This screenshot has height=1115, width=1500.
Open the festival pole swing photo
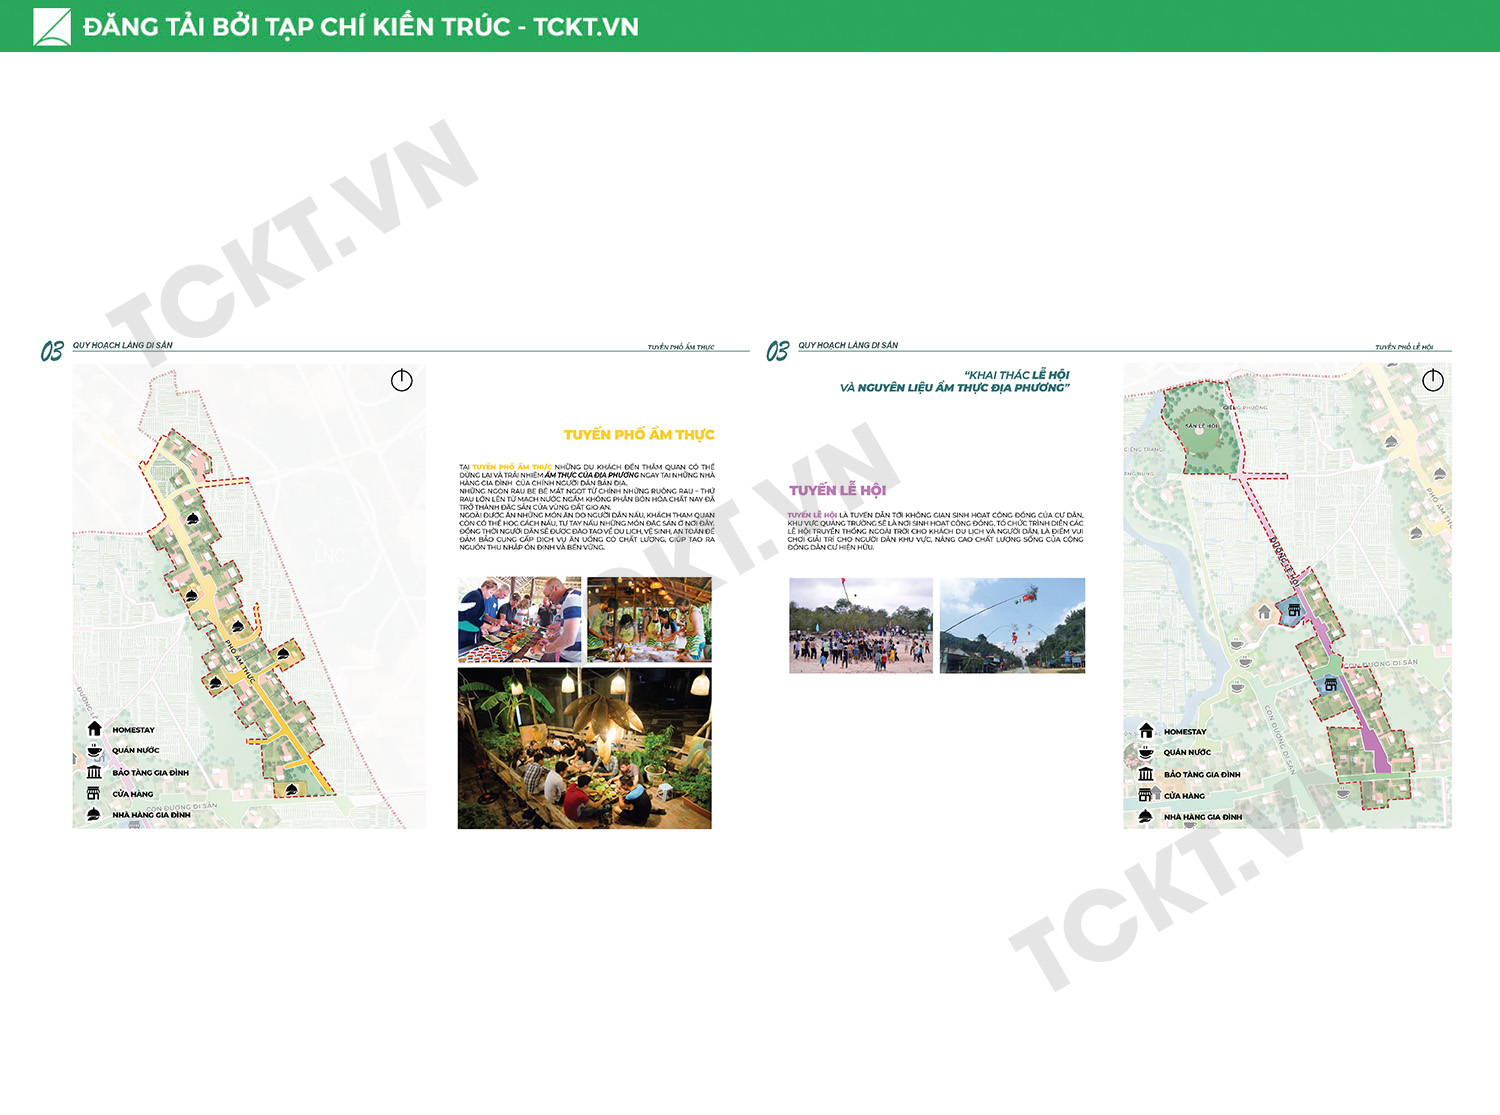[1013, 625]
